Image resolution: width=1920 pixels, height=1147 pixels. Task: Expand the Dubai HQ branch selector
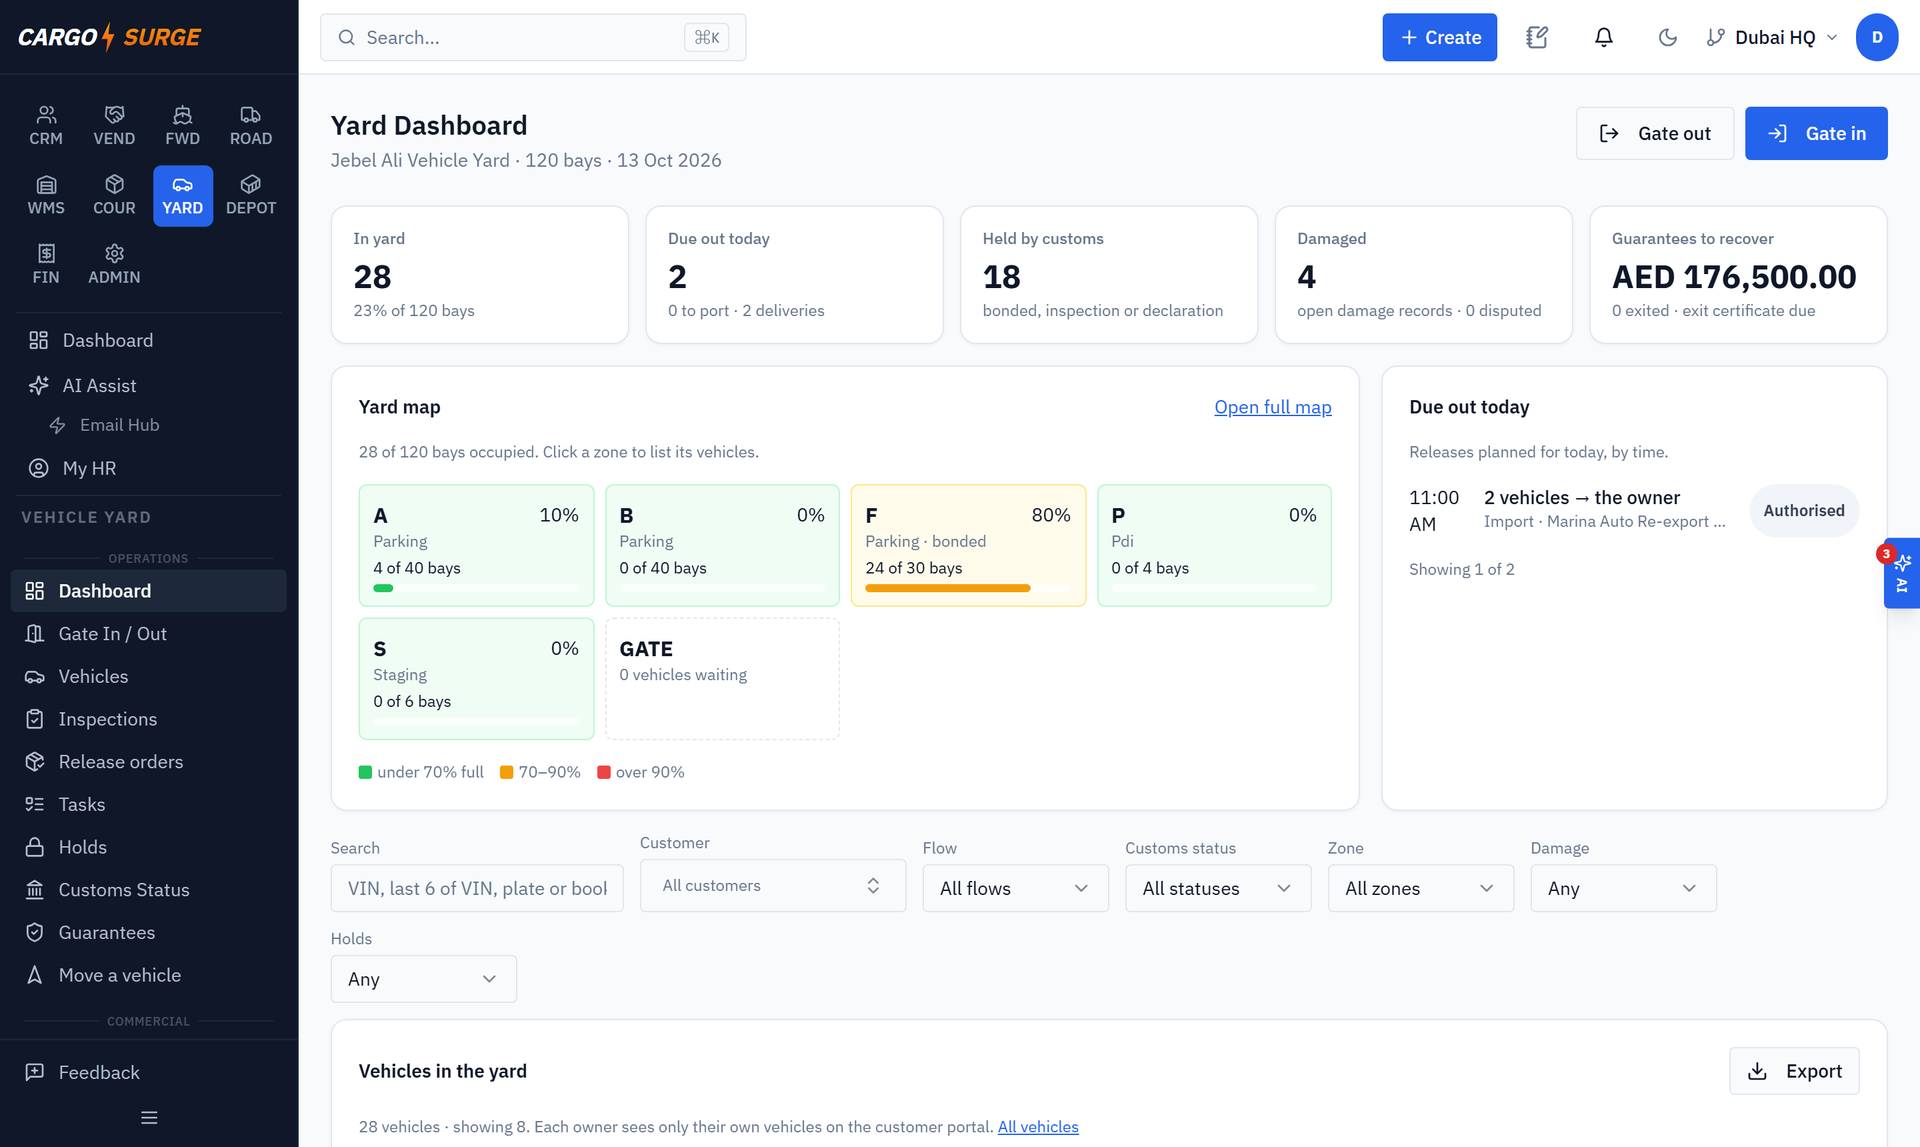pyautogui.click(x=1772, y=37)
